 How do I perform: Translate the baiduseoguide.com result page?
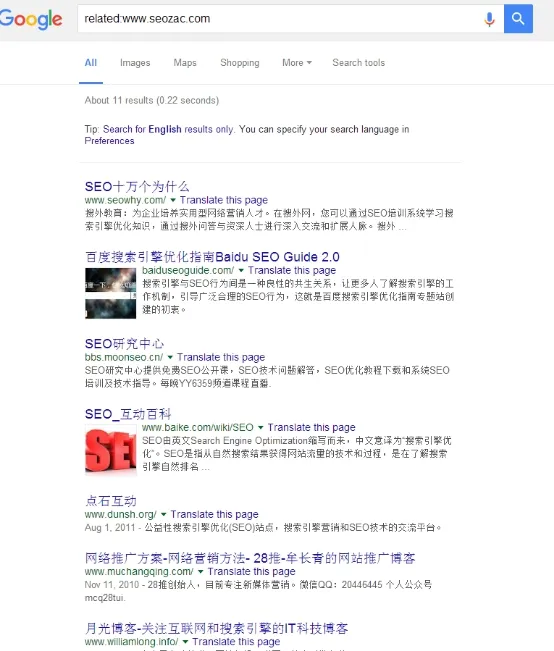coord(292,270)
